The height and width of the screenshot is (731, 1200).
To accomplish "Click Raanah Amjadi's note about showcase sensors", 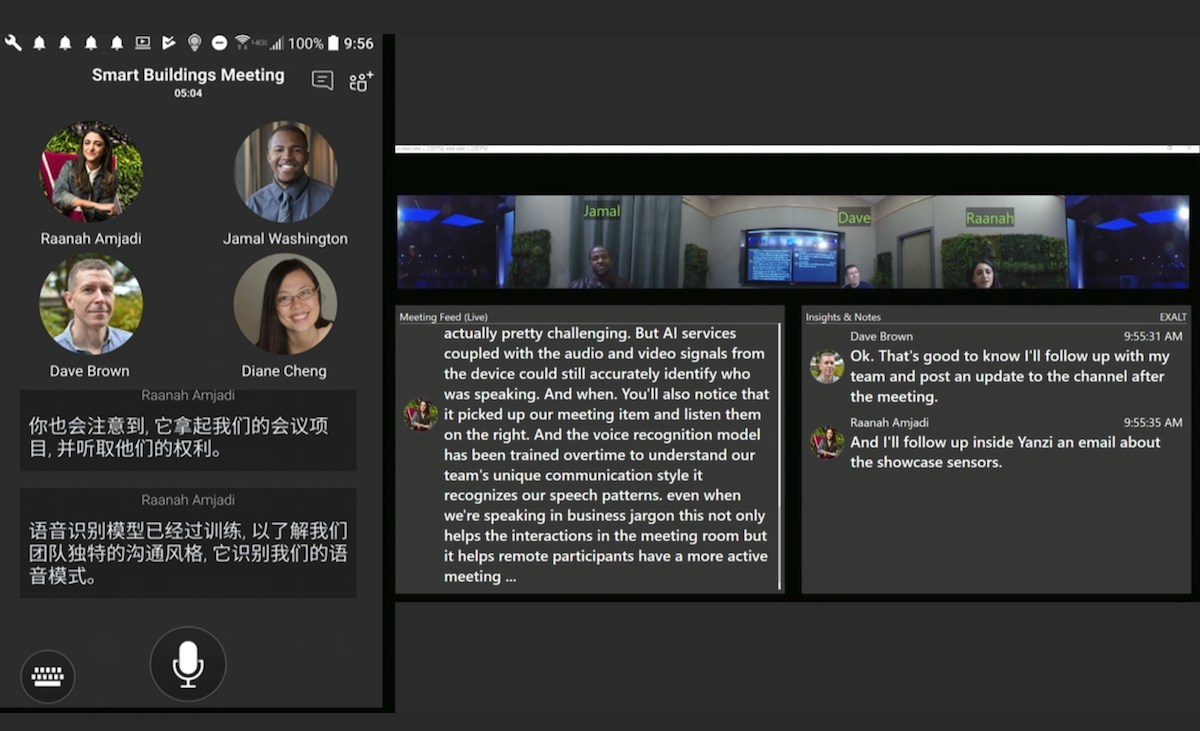I will click(1005, 452).
